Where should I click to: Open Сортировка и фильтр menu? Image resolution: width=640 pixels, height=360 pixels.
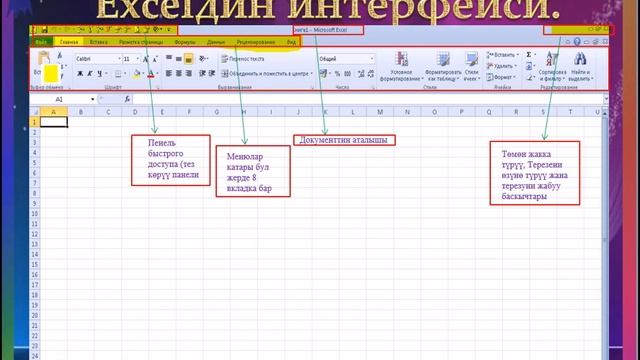coord(552,66)
